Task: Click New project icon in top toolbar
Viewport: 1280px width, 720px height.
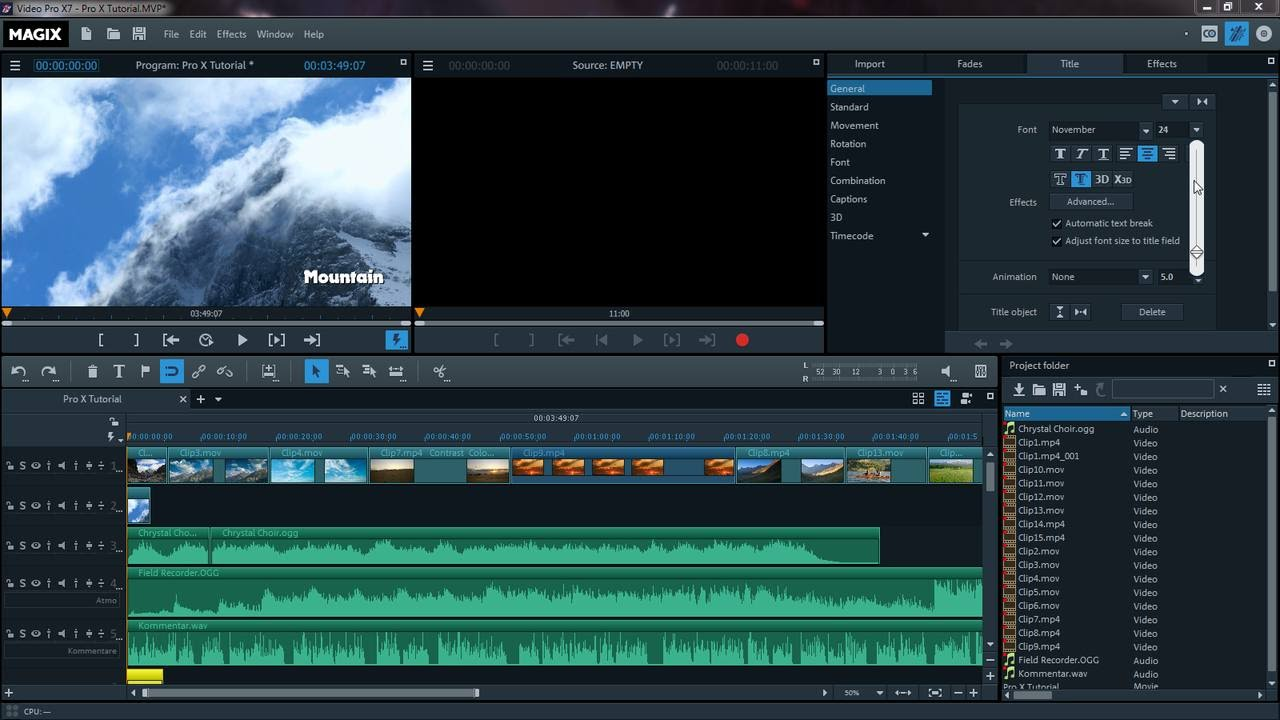Action: tap(86, 34)
